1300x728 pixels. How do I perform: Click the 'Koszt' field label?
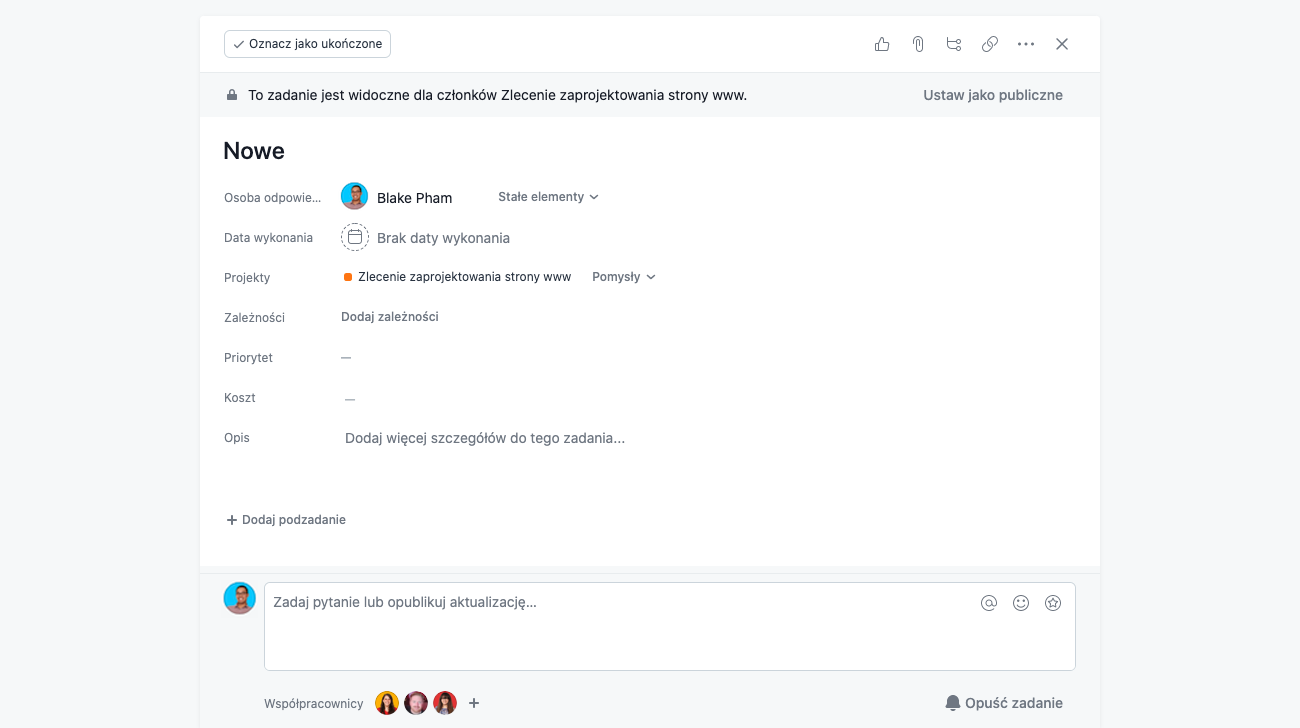pyautogui.click(x=240, y=398)
